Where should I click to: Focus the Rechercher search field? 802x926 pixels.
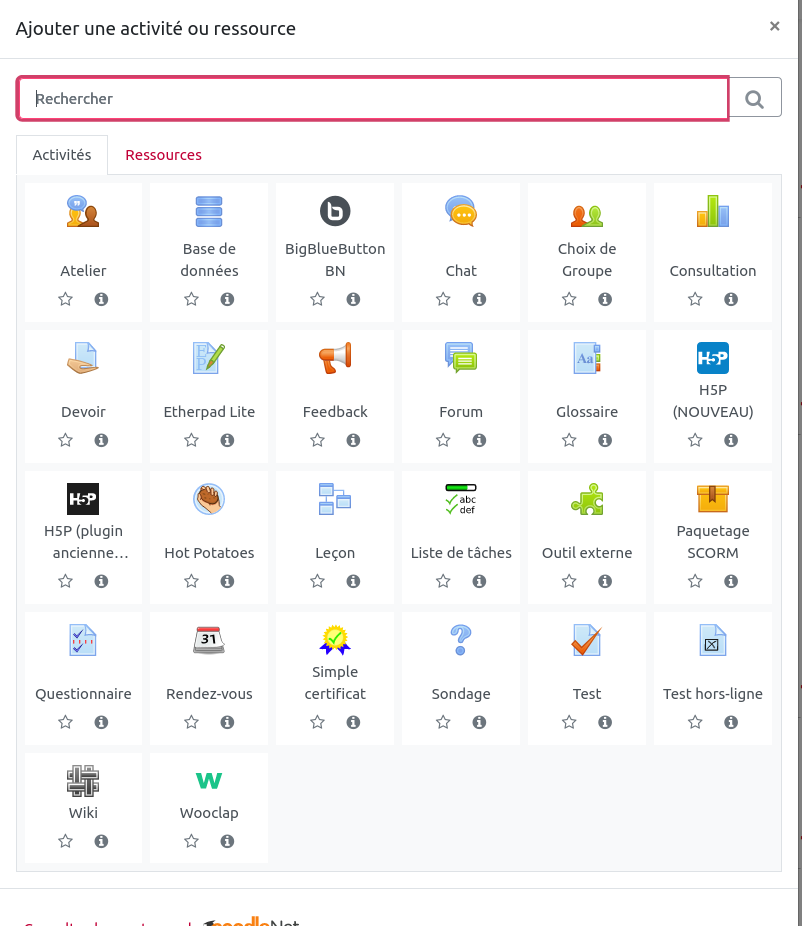click(372, 98)
